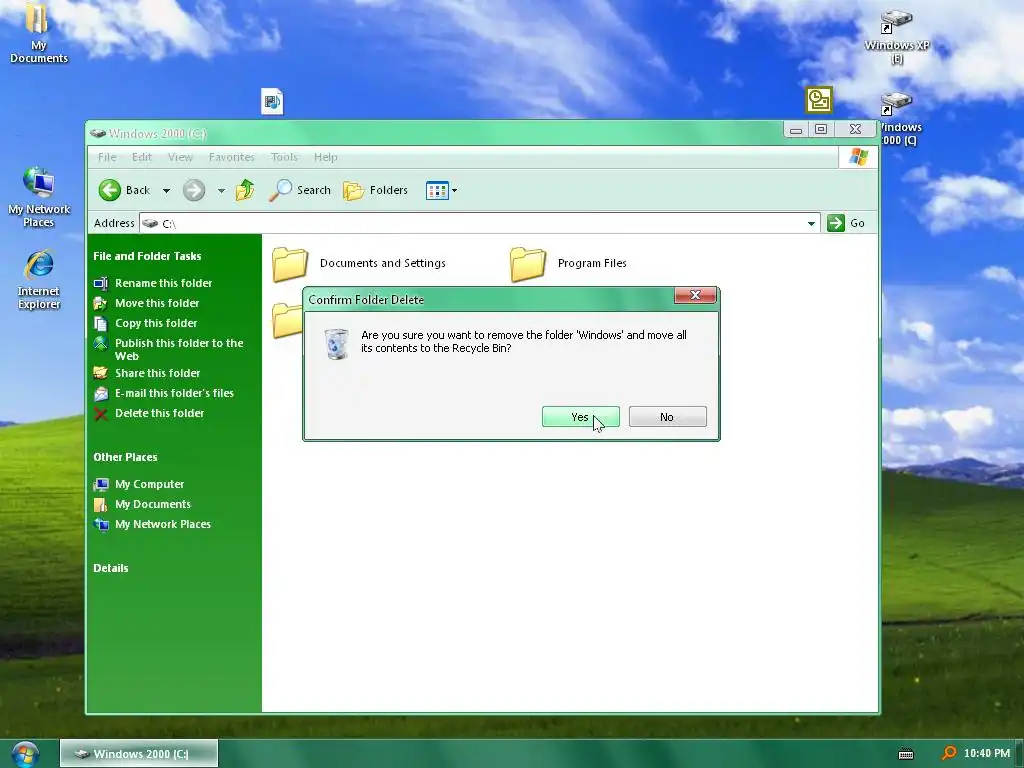This screenshot has width=1024, height=768.
Task: Minimize the Windows 2000 (C:) window
Action: pyautogui.click(x=795, y=129)
